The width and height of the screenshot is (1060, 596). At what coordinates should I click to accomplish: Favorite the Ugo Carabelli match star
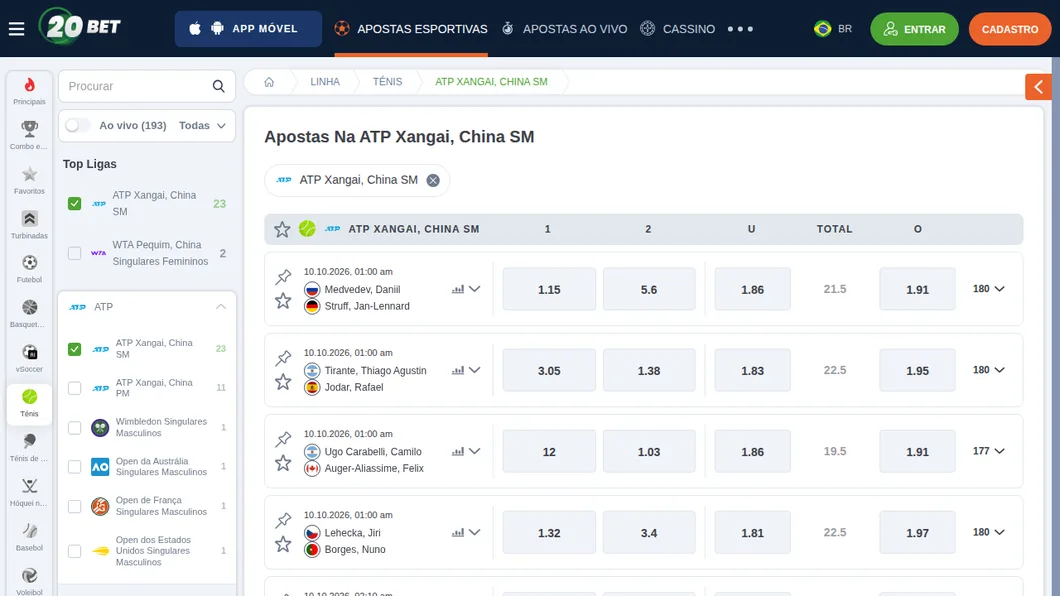(283, 463)
